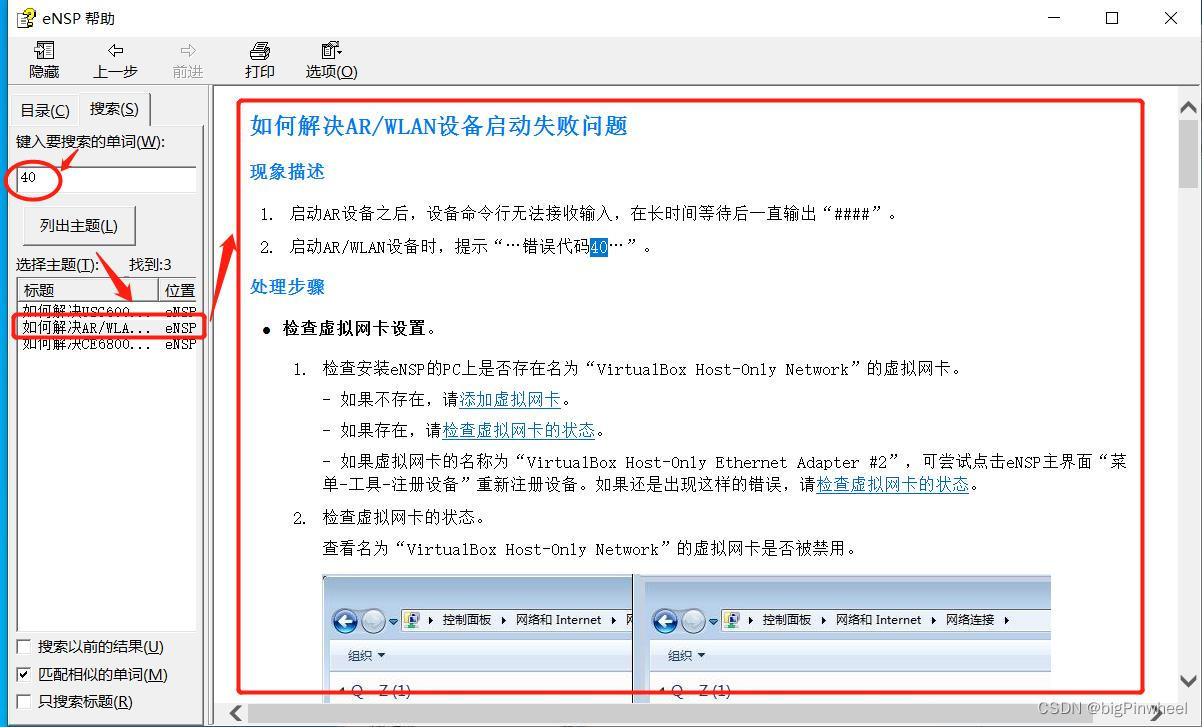
Task: Click the highlighted 40 in error code text
Action: pyautogui.click(x=598, y=246)
